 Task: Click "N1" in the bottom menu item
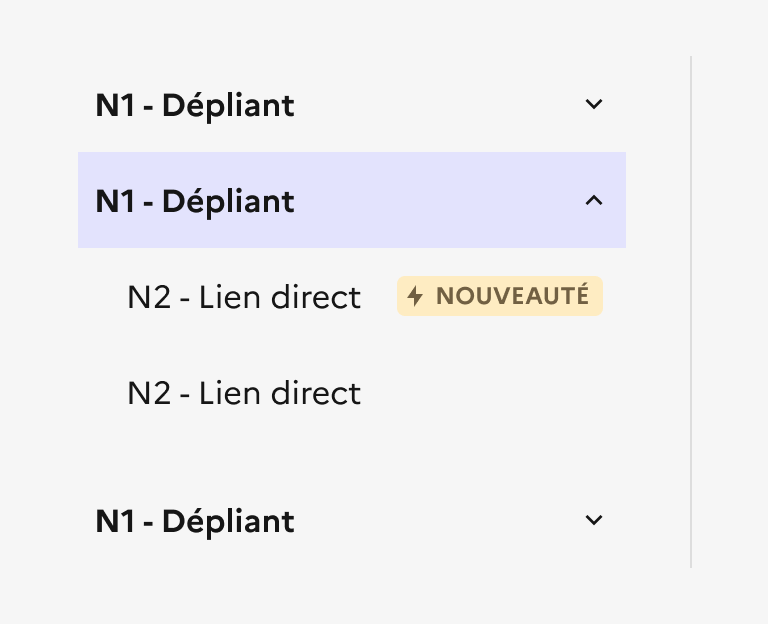[x=115, y=521]
